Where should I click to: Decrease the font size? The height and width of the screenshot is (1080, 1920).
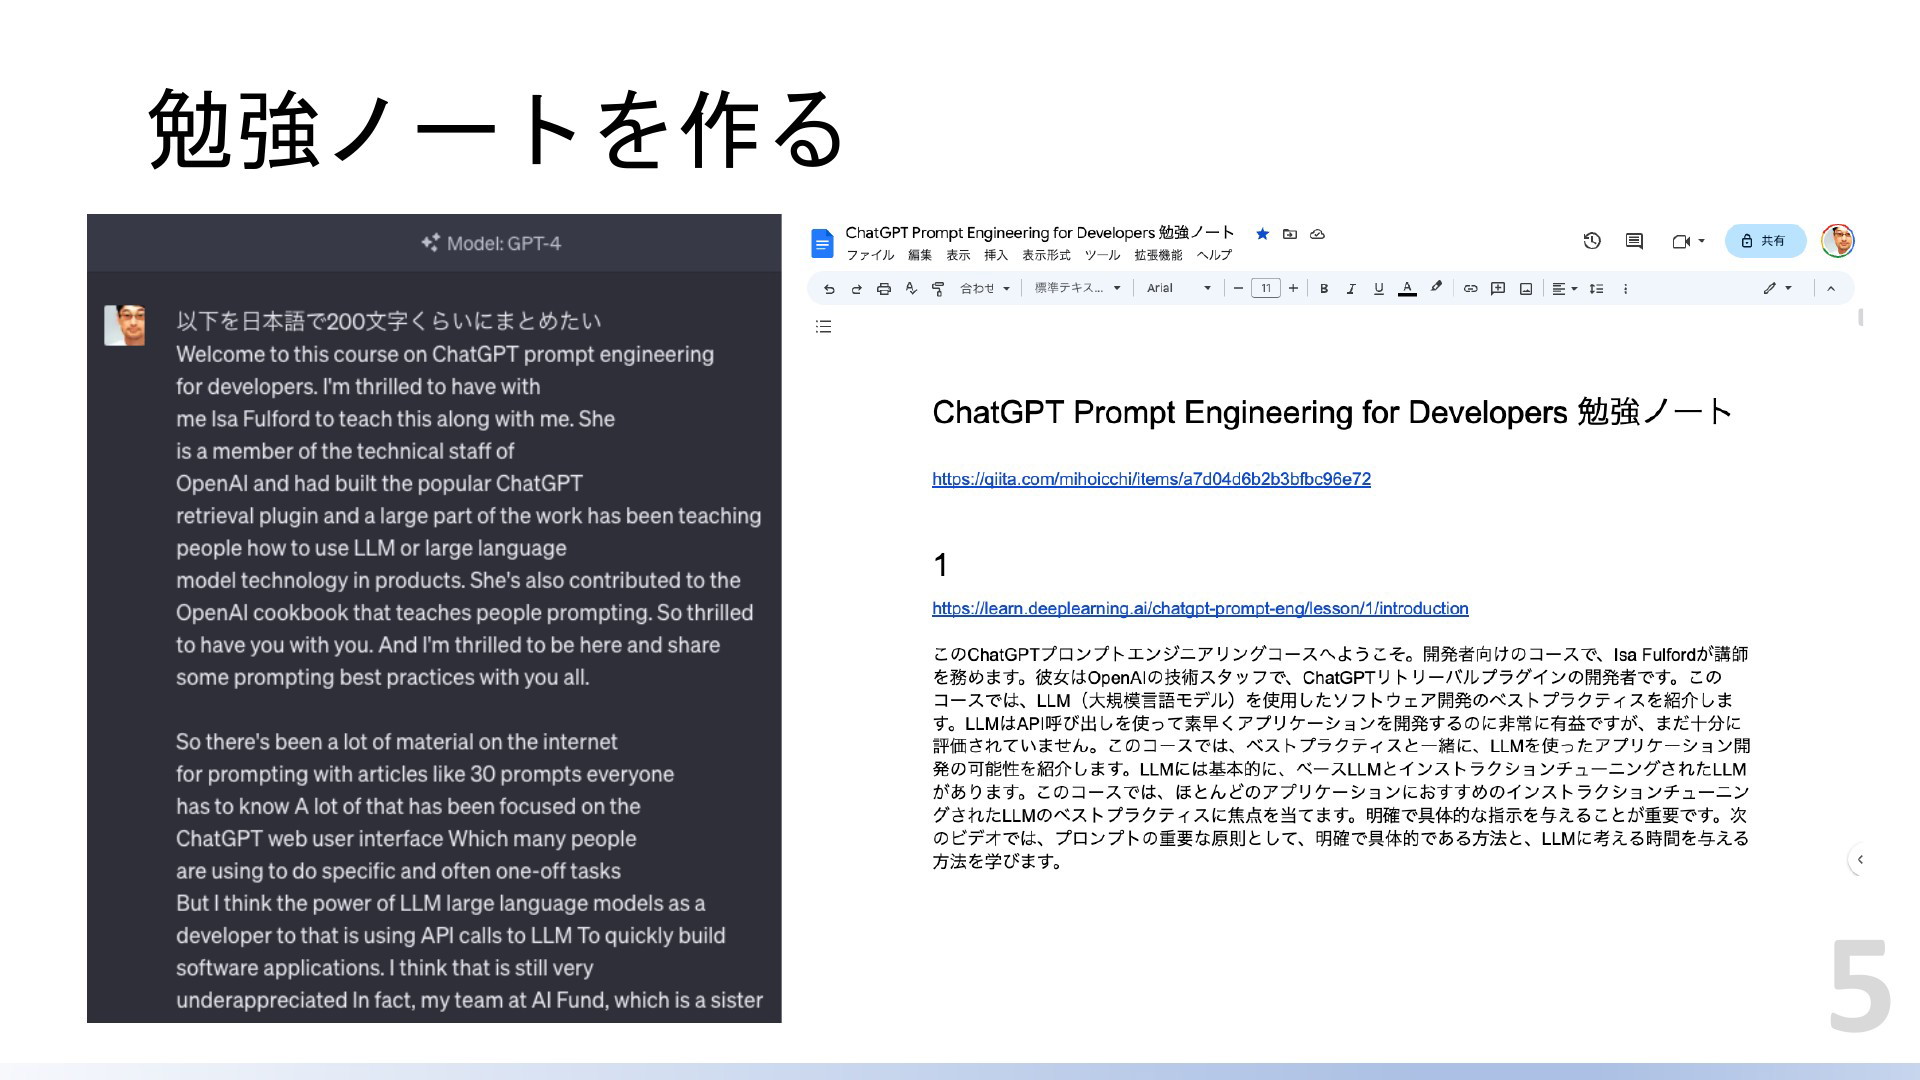pos(1238,289)
